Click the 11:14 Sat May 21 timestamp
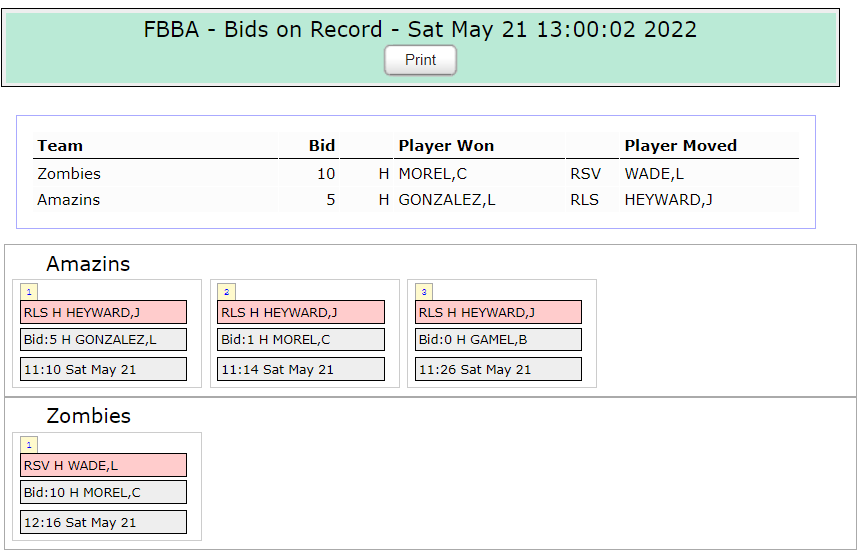Screen dimensions: 867x558 pos(301,369)
